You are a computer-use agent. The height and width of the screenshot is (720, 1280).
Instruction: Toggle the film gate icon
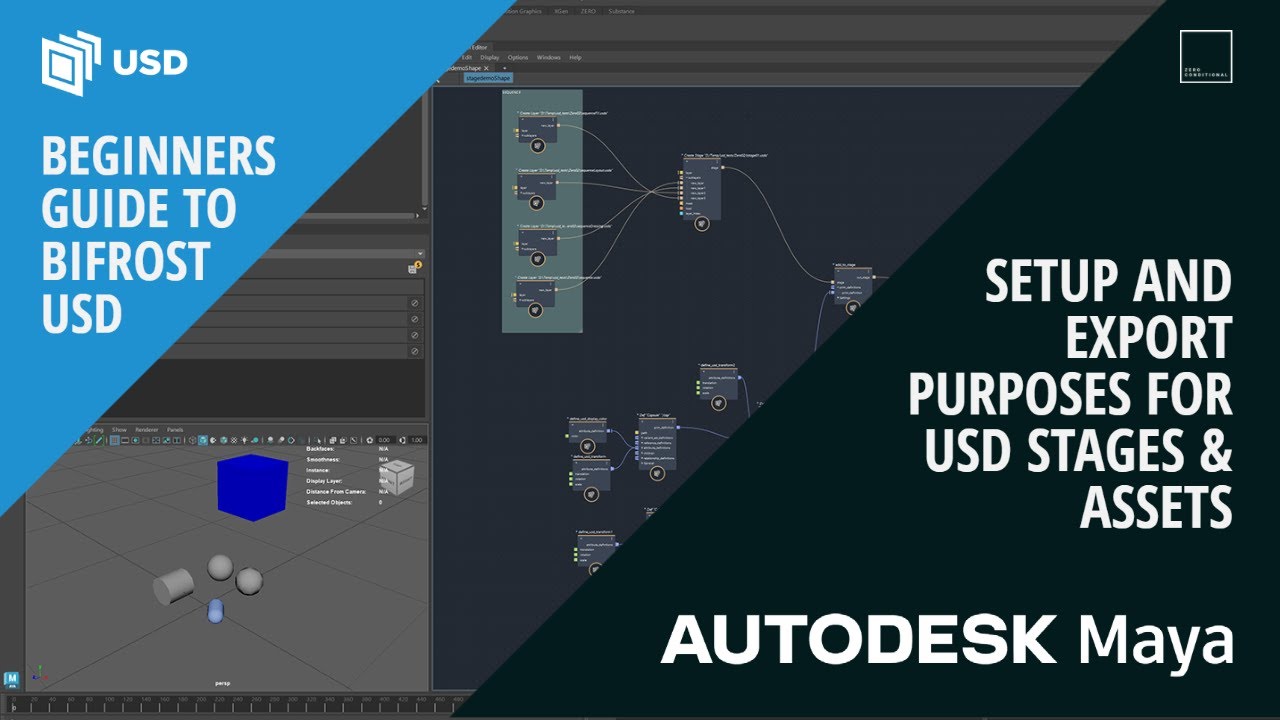[125, 440]
